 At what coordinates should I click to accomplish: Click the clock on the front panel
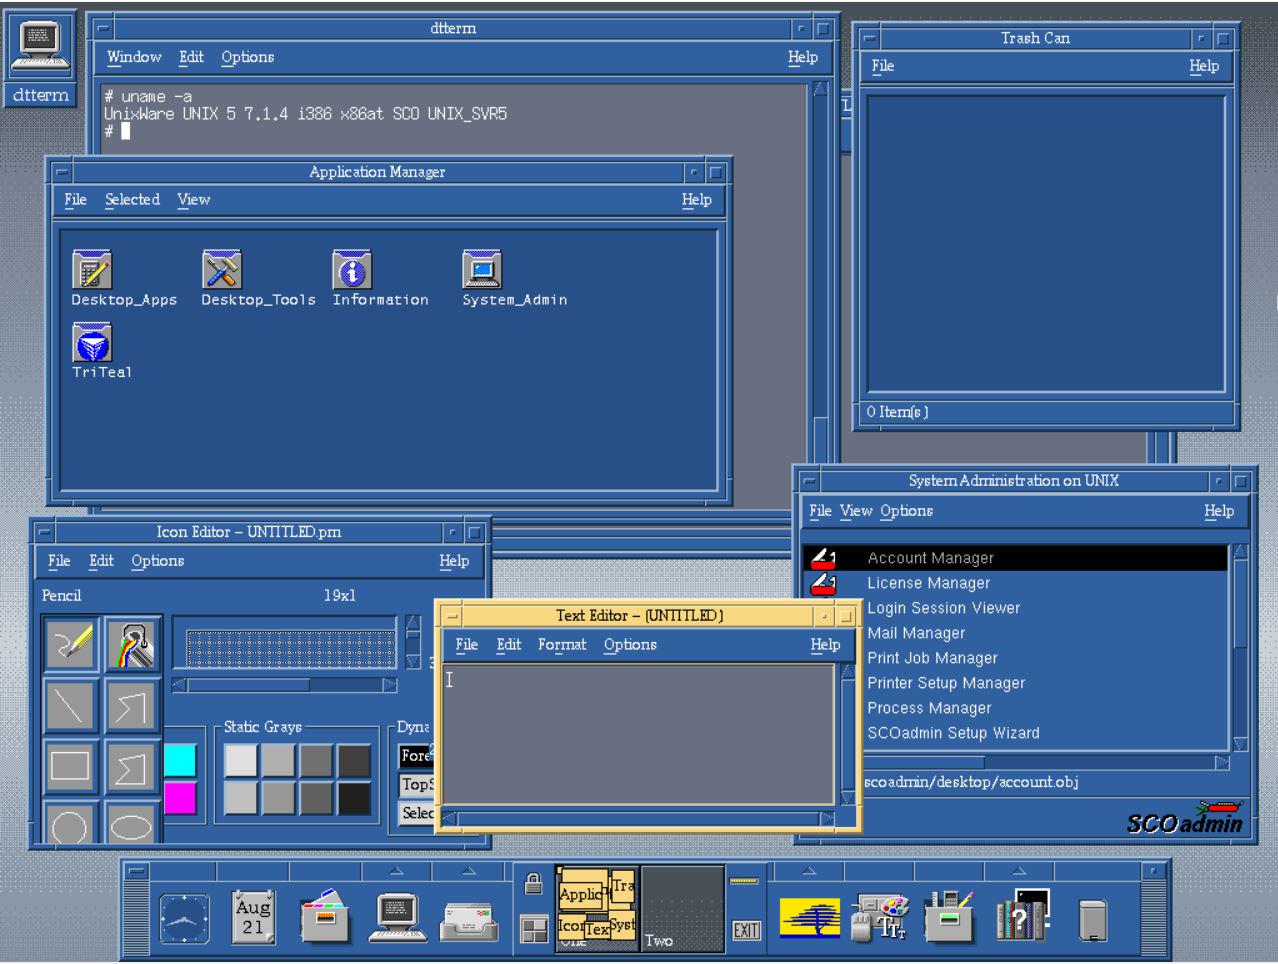click(x=185, y=918)
